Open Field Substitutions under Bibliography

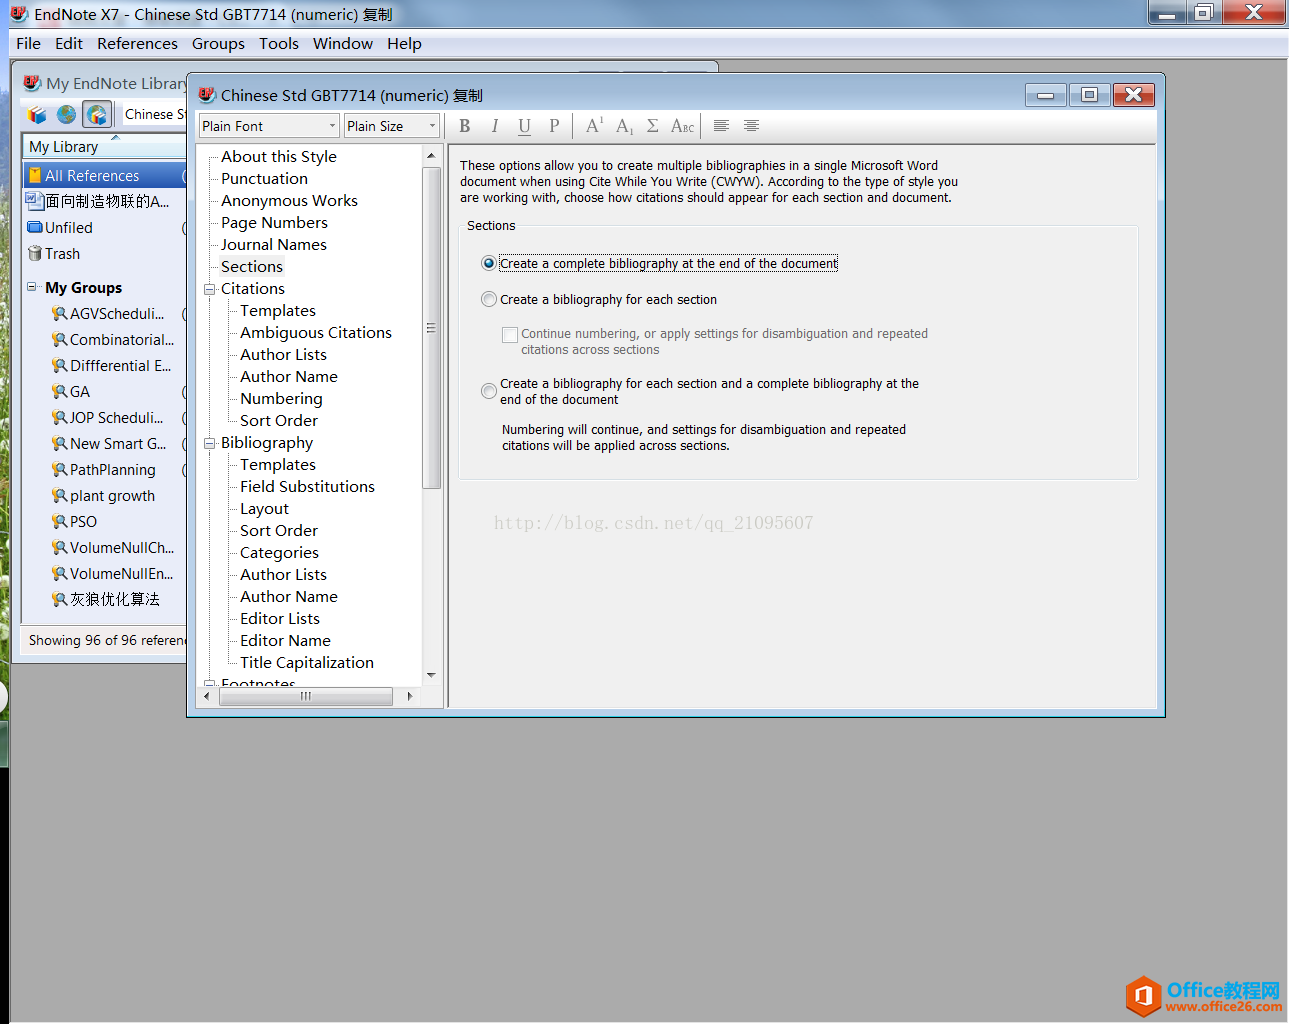pyautogui.click(x=307, y=487)
